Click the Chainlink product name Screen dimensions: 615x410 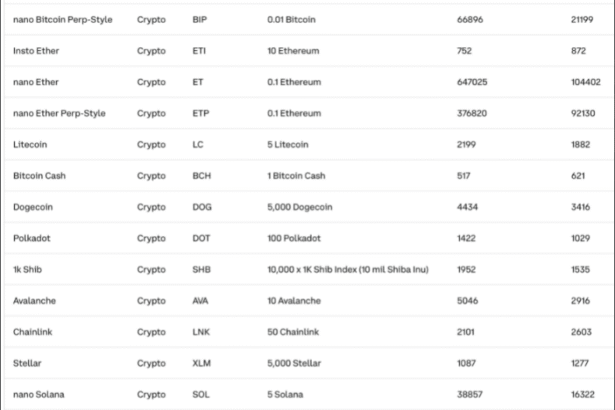tap(35, 332)
